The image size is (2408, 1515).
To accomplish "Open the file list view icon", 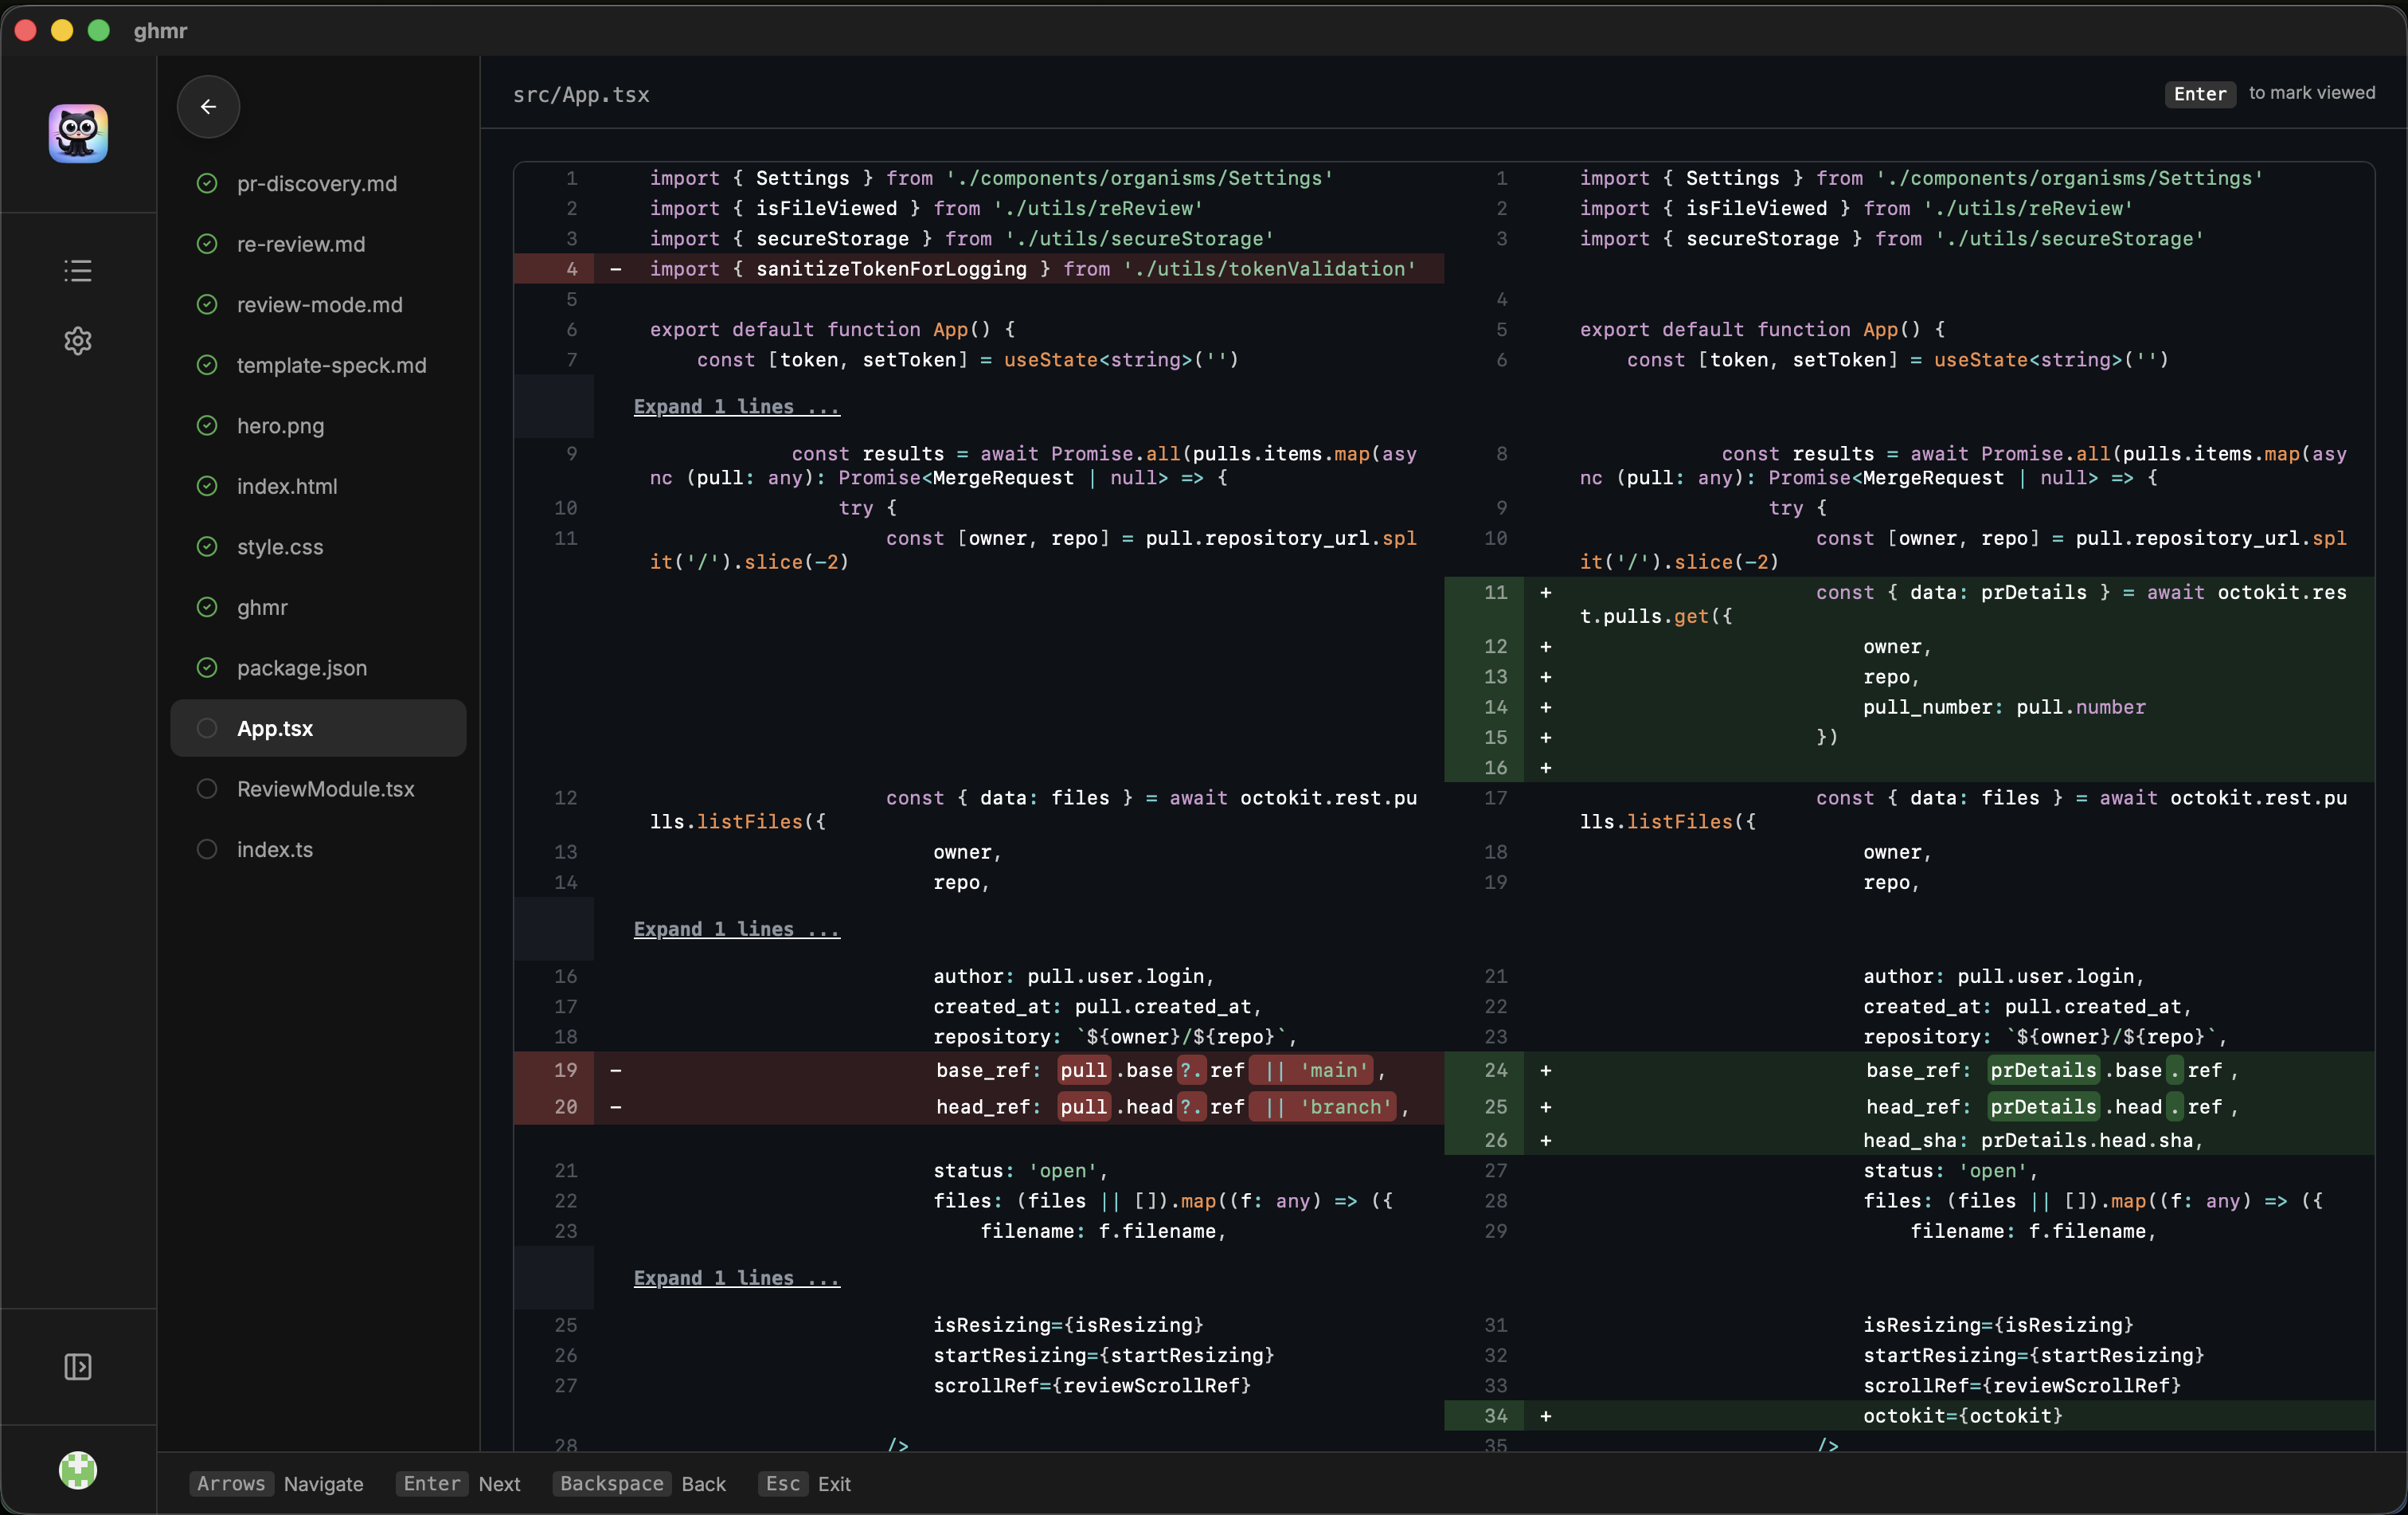I will point(78,270).
